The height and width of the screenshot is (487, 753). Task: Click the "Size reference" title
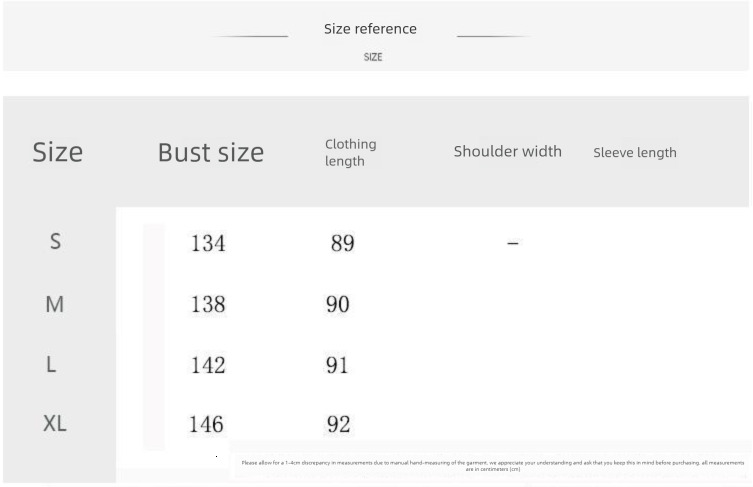(370, 29)
